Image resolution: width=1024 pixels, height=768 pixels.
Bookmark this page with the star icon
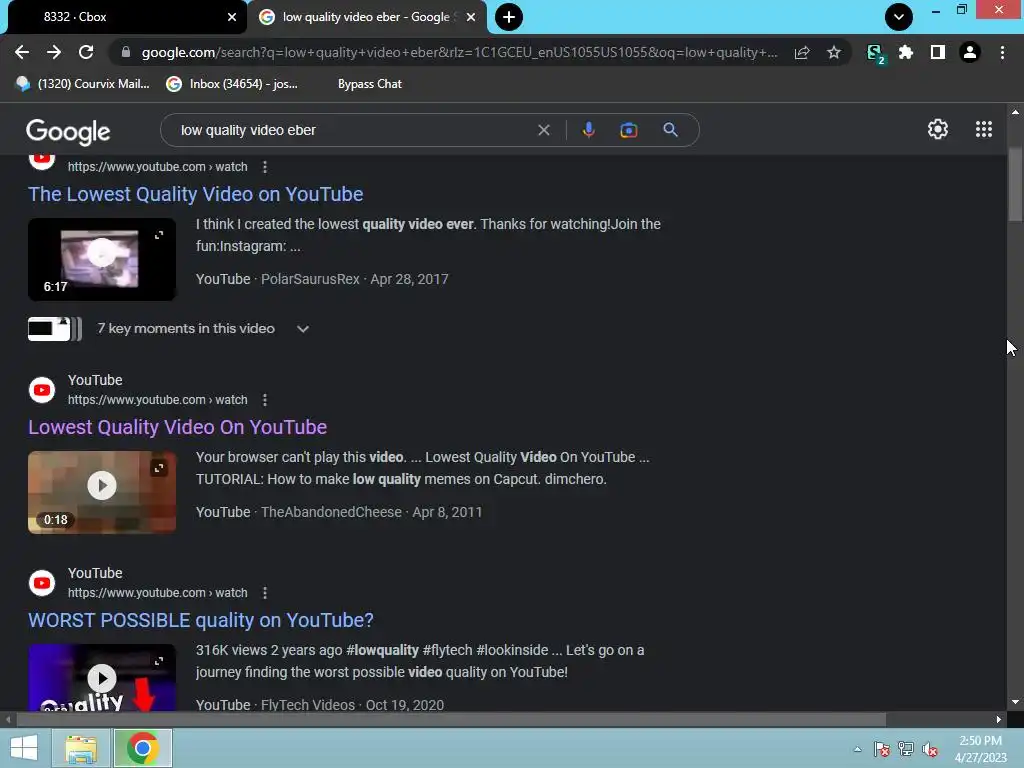(x=833, y=52)
